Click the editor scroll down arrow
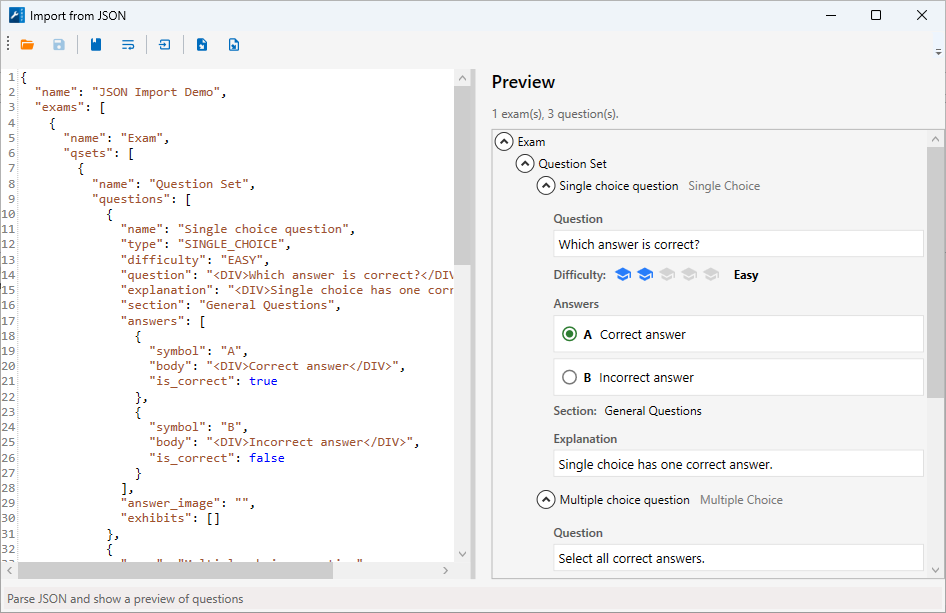946x613 pixels. 462,554
